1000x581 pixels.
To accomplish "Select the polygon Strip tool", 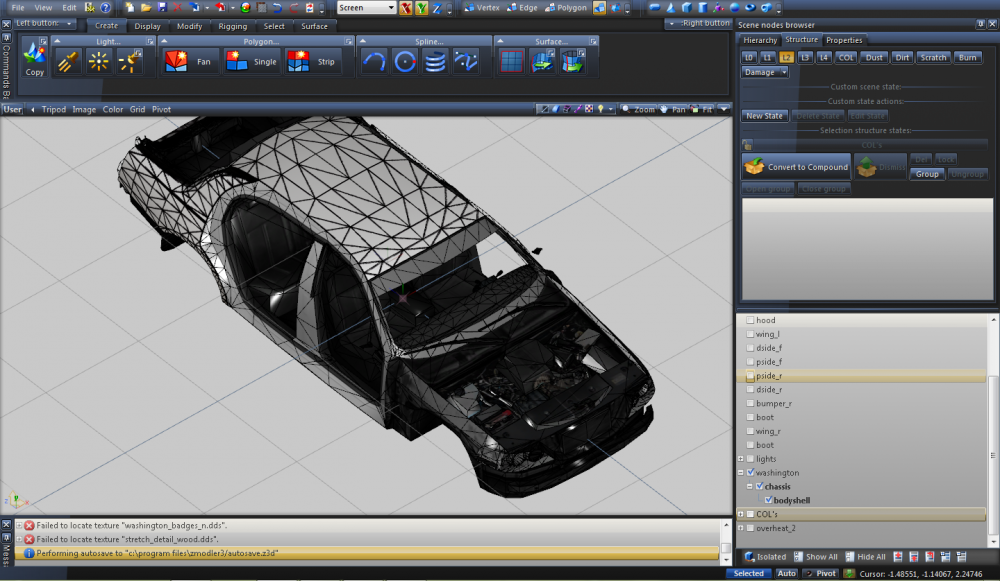I will (313, 62).
